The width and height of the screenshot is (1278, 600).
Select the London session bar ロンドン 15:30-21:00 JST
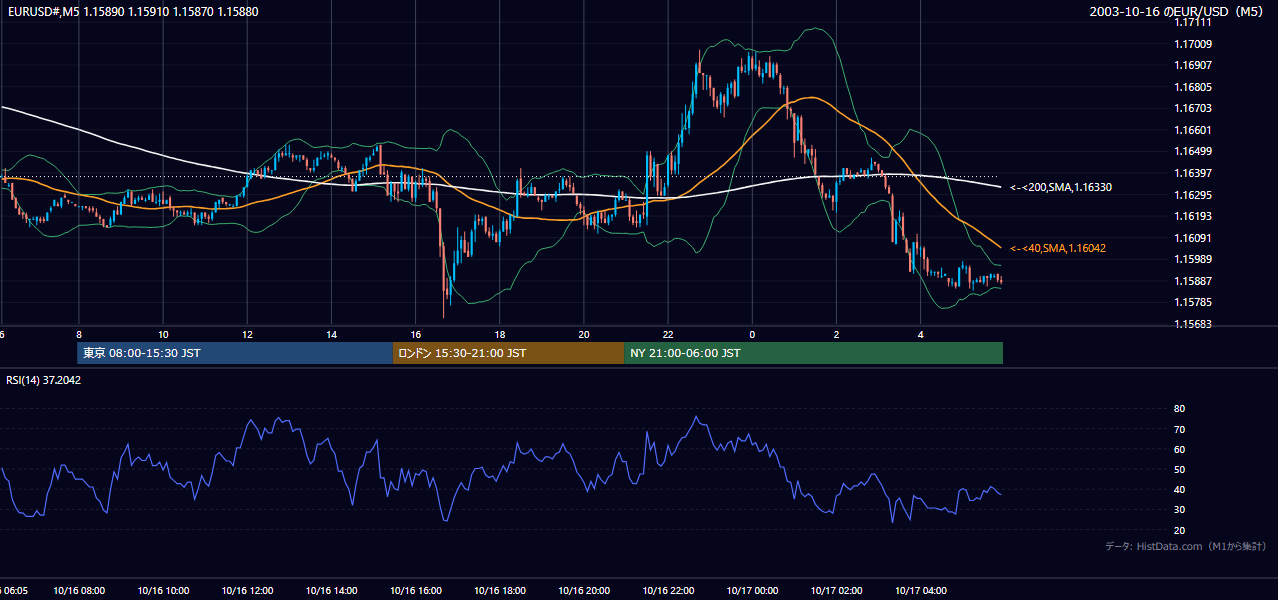508,353
